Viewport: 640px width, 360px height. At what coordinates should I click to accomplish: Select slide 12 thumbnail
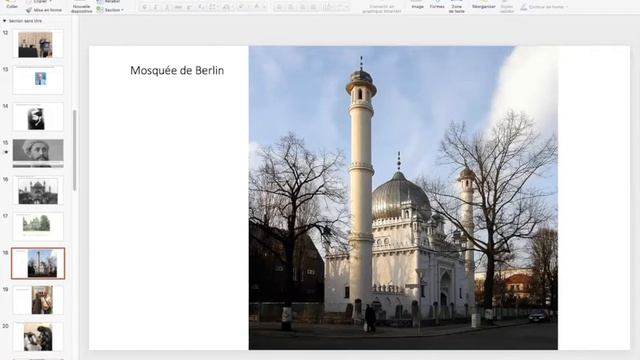[38, 44]
